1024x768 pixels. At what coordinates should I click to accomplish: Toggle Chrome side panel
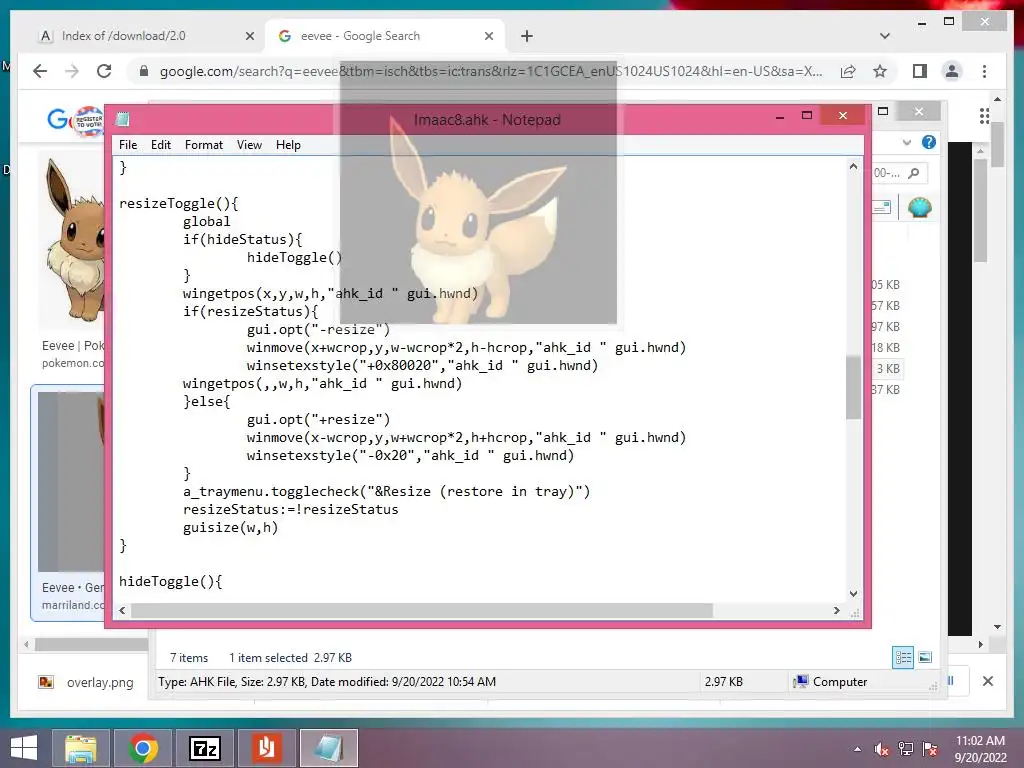[x=920, y=71]
